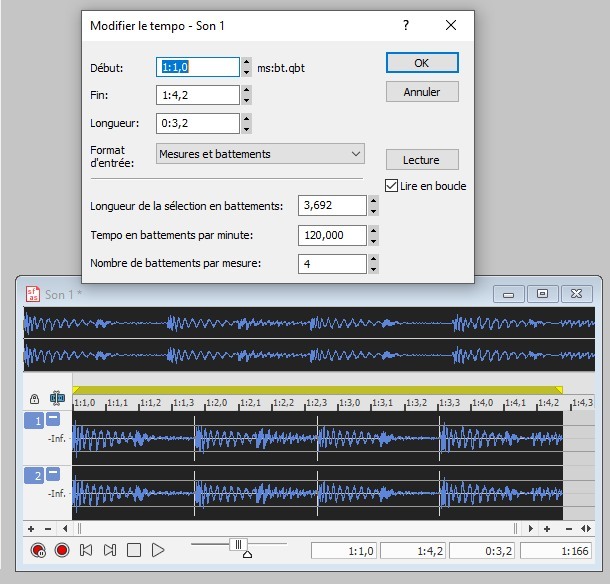610x584 pixels.
Task: Go to start with the rewind icon
Action: 86,549
